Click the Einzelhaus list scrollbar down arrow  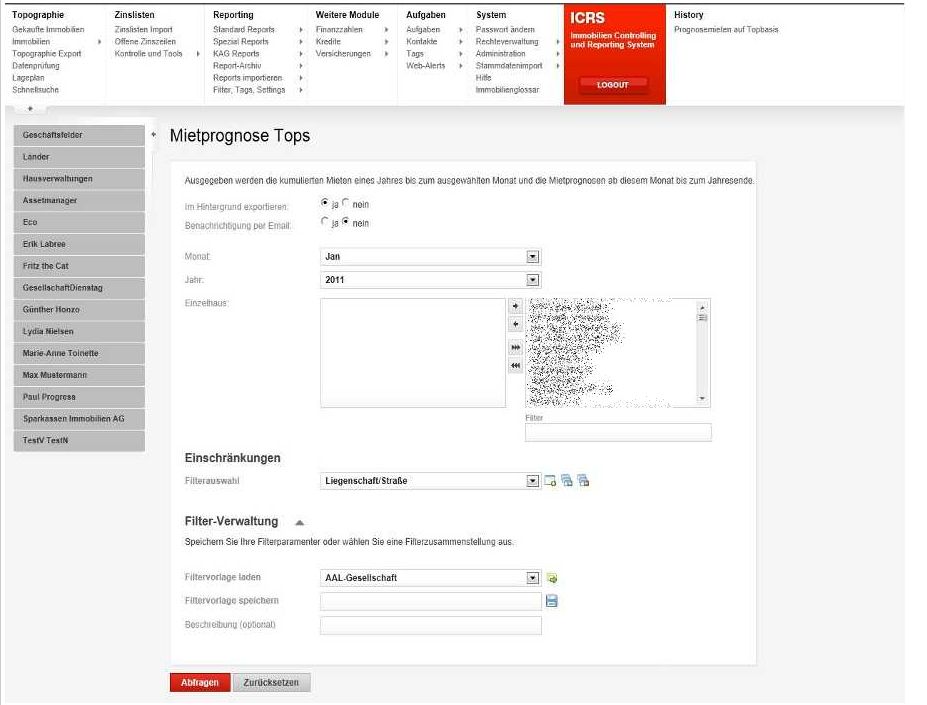(x=702, y=399)
